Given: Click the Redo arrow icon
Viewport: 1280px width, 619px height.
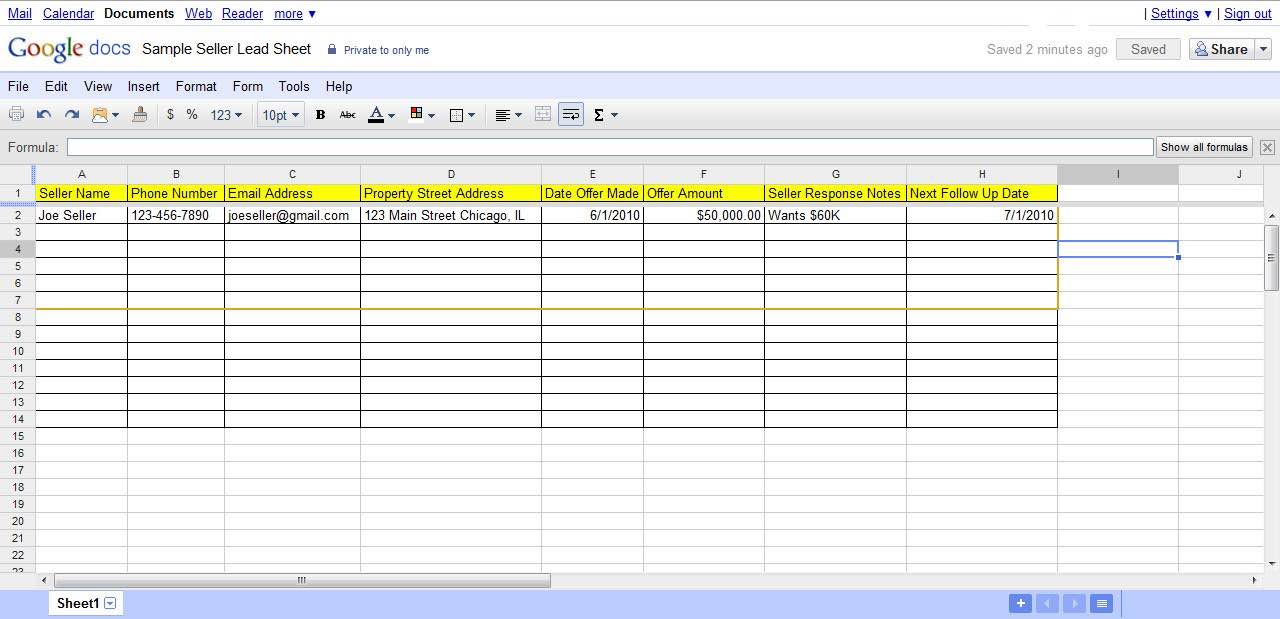Looking at the screenshot, I should (72, 115).
